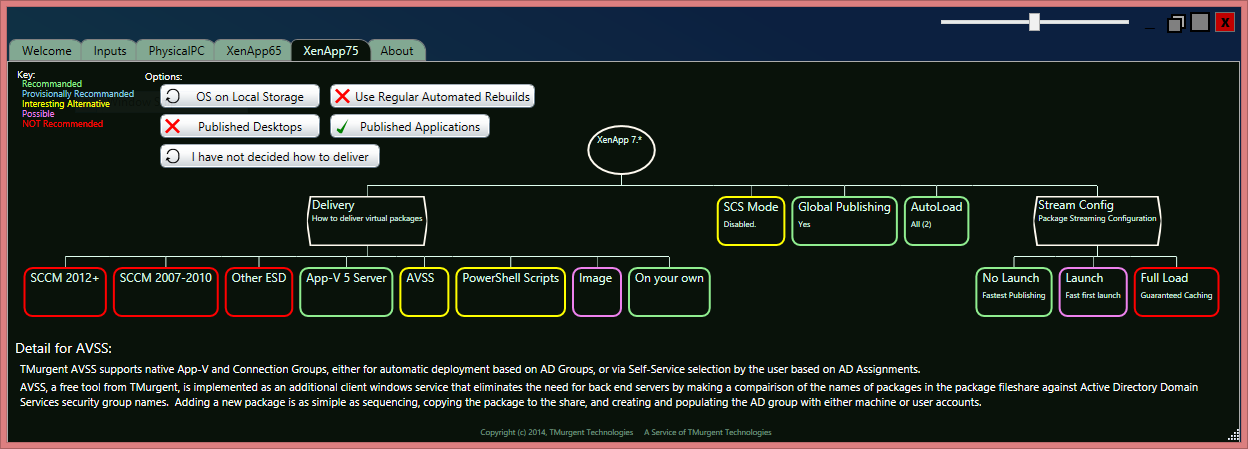
Task: Select the AVSS delivery box
Action: pyautogui.click(x=424, y=292)
